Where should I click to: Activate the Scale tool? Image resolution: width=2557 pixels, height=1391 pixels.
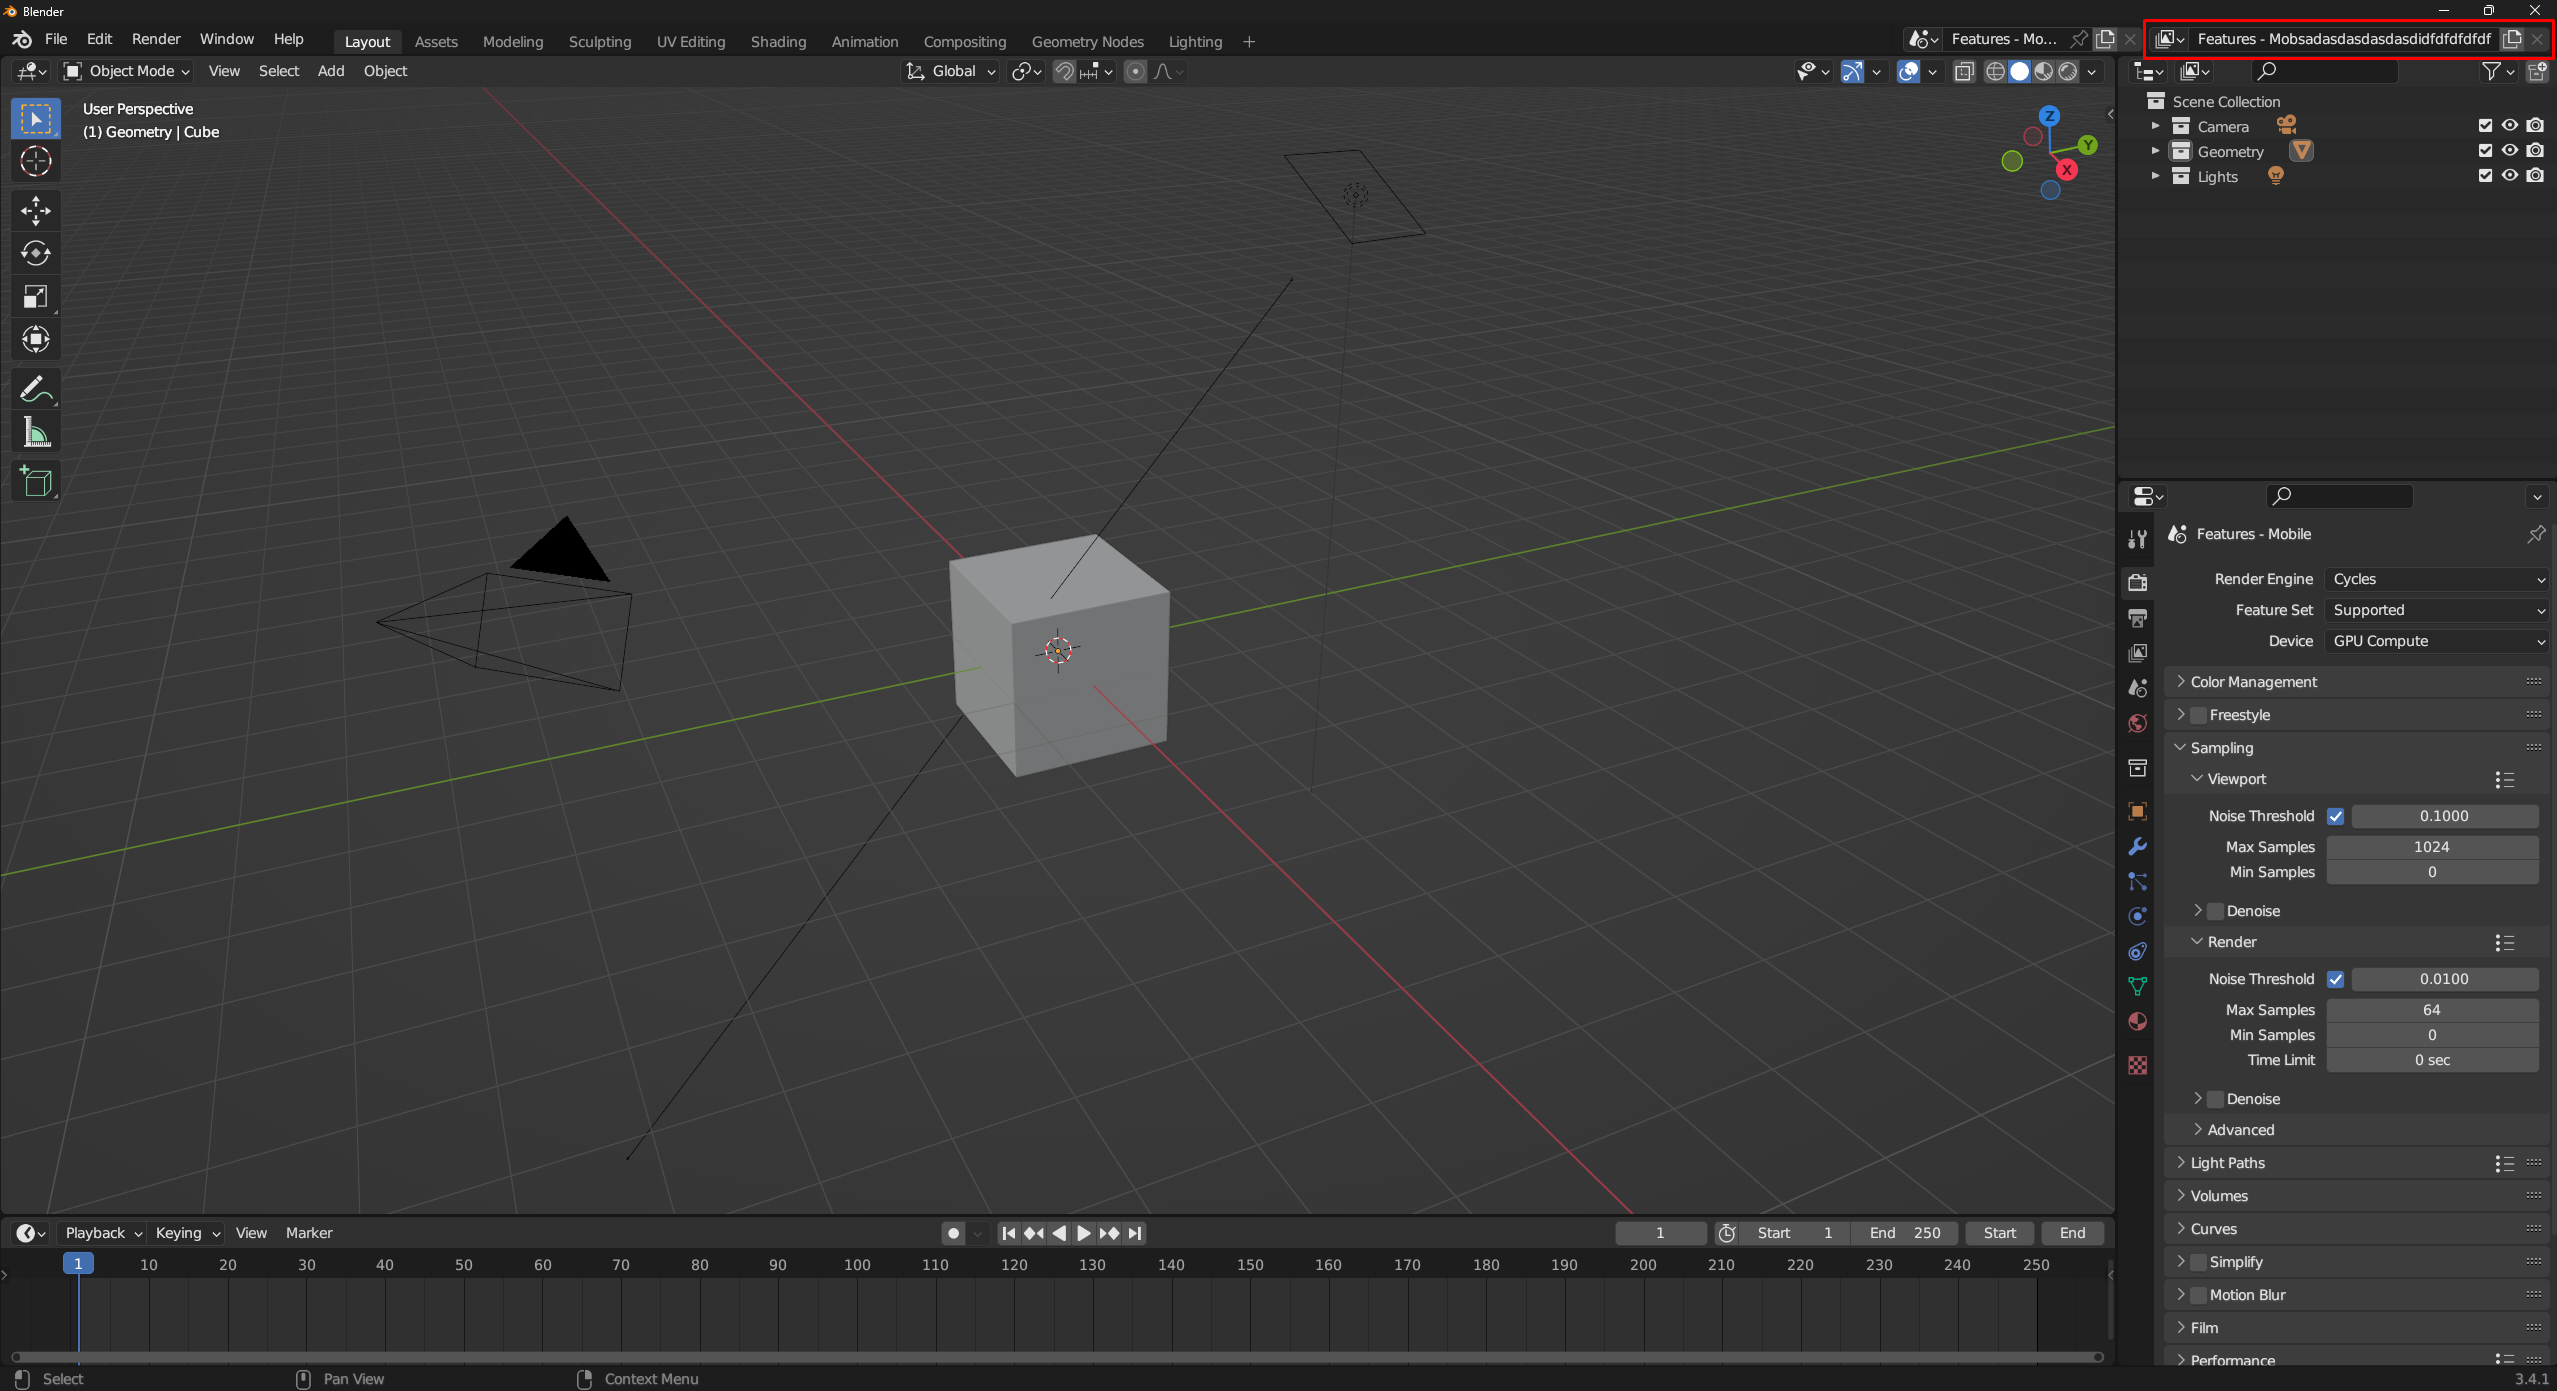coord(36,297)
